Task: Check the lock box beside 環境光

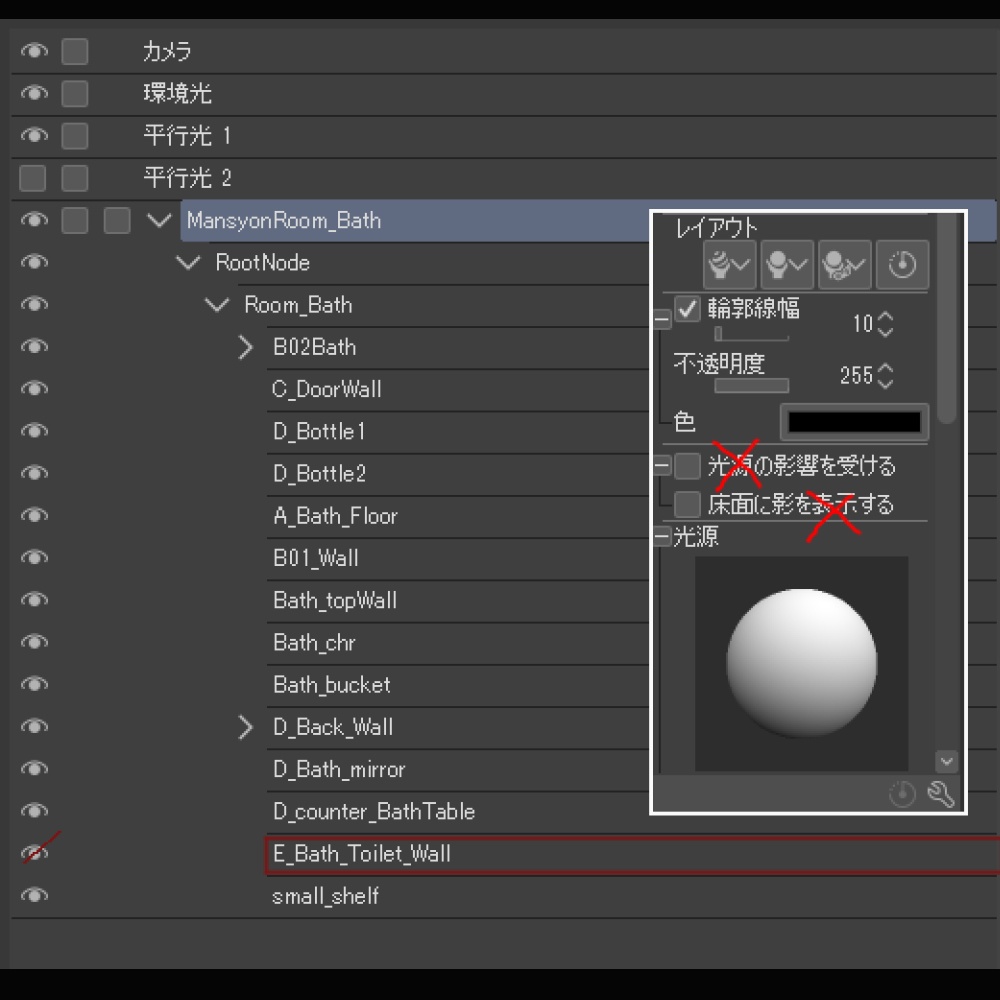Action: (x=75, y=93)
